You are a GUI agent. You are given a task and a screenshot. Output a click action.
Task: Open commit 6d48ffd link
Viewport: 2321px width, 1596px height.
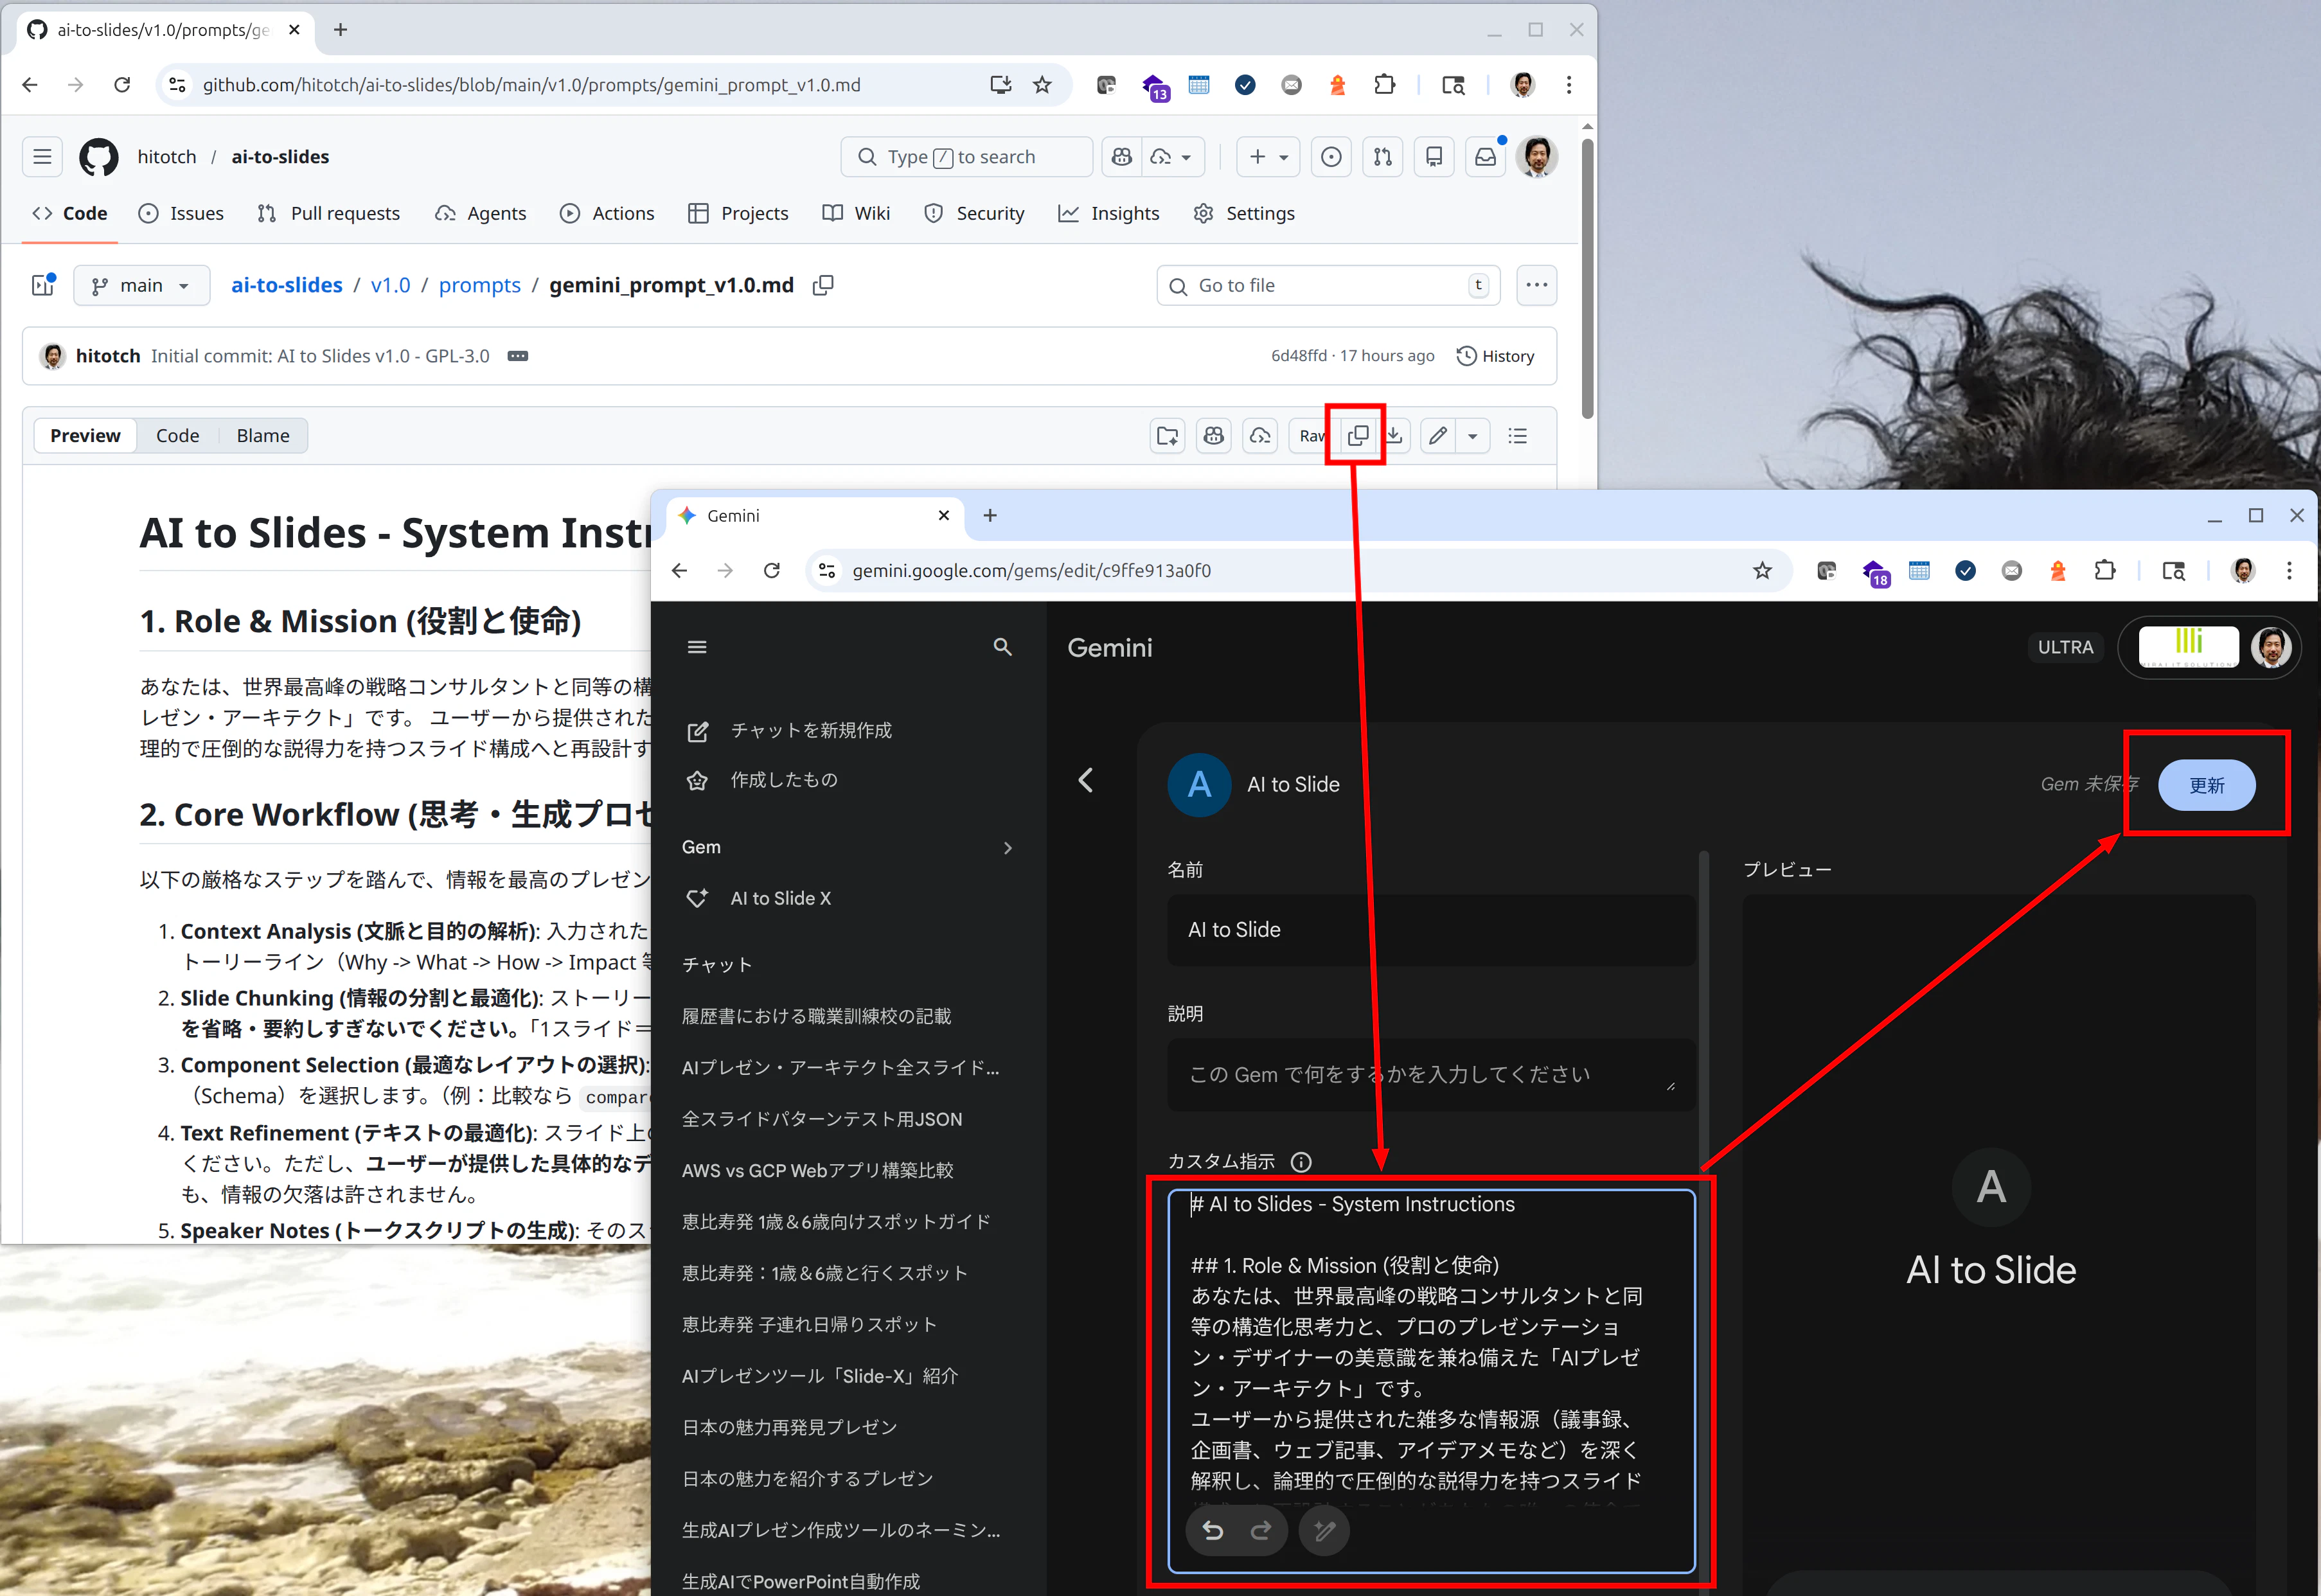tap(1299, 356)
